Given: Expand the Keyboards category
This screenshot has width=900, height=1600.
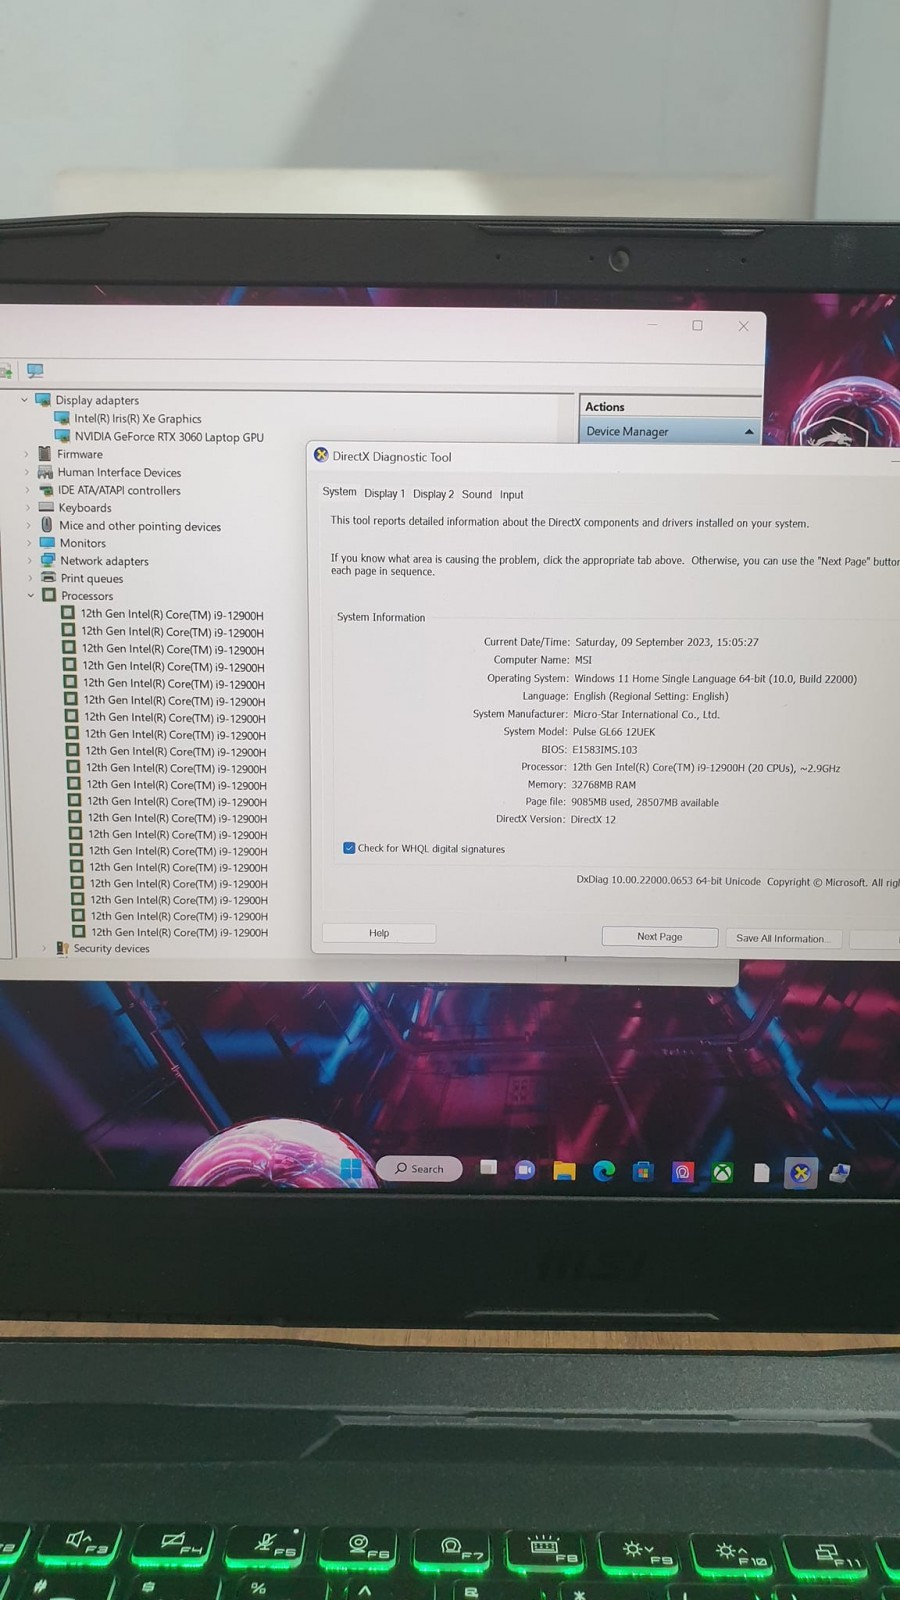Looking at the screenshot, I should pyautogui.click(x=27, y=508).
